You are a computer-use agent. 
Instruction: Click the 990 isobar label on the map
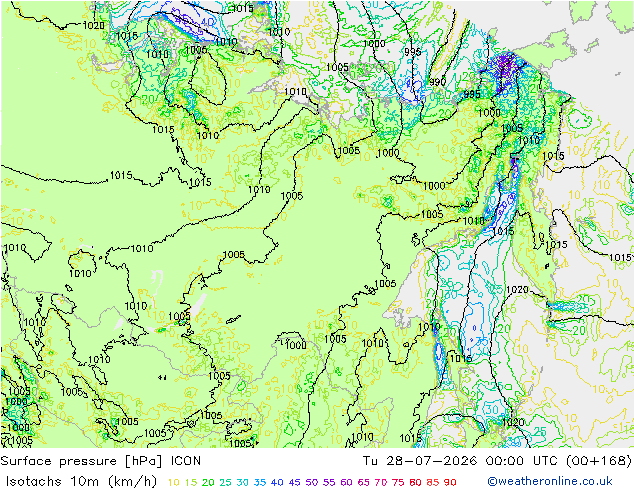pos(437,82)
